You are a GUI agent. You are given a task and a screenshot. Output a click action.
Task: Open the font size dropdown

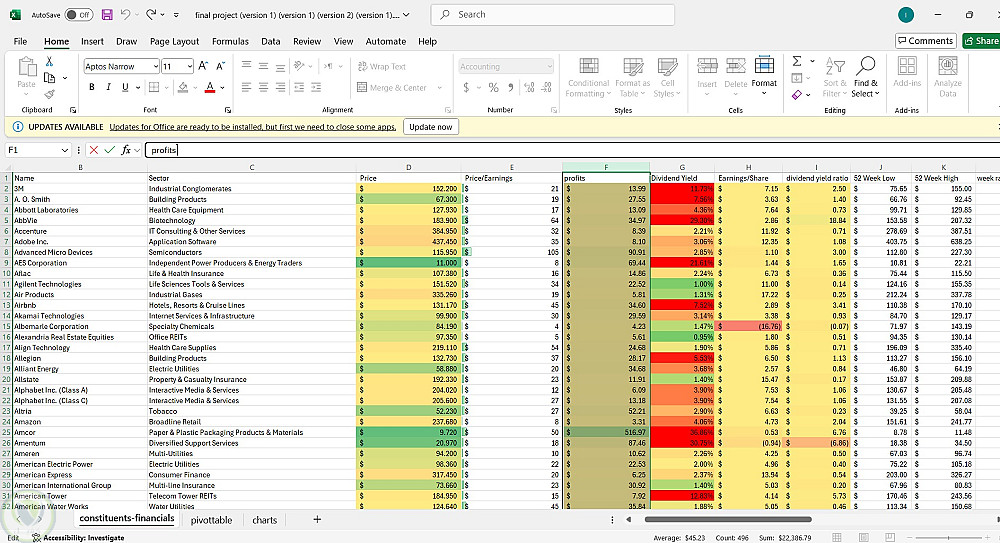(x=190, y=66)
